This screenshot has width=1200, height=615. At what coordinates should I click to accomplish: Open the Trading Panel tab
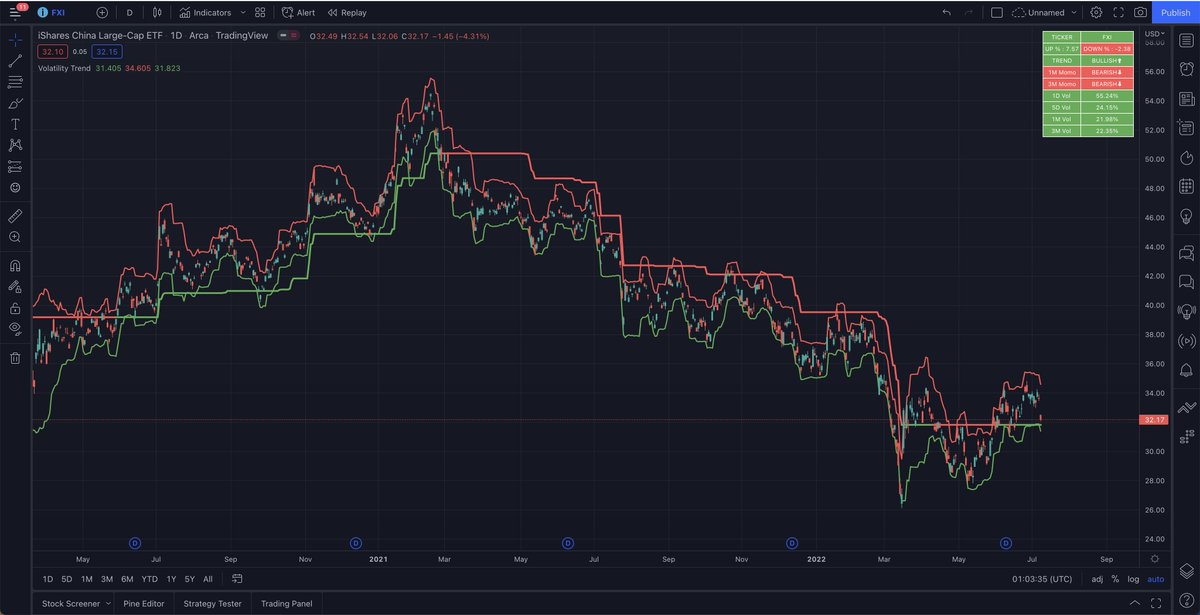287,604
